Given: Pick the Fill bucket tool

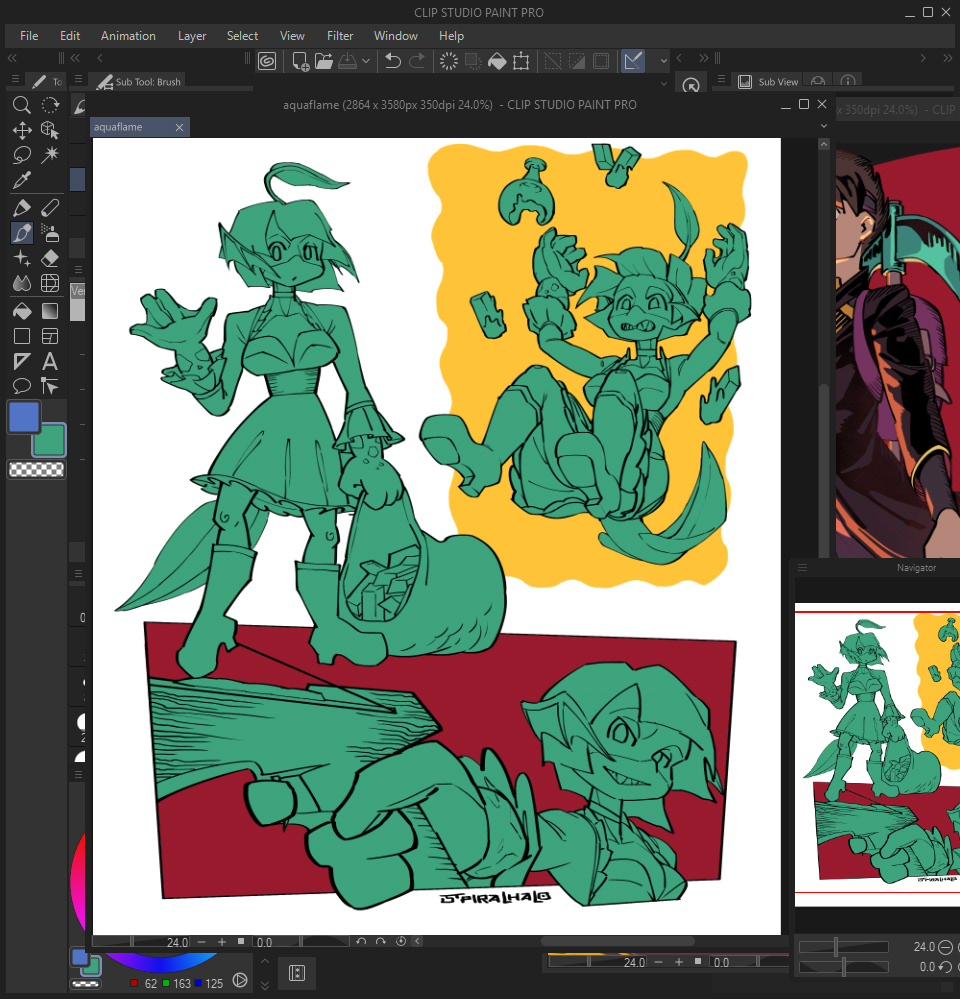Looking at the screenshot, I should click(21, 311).
